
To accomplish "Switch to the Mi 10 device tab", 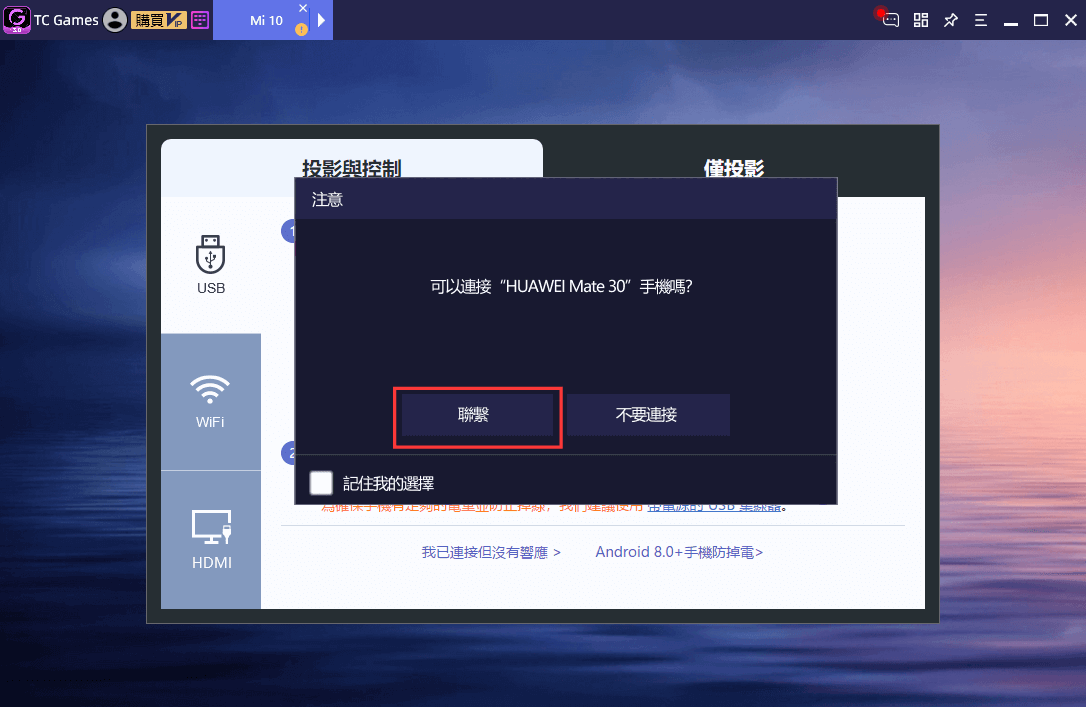I will point(266,20).
